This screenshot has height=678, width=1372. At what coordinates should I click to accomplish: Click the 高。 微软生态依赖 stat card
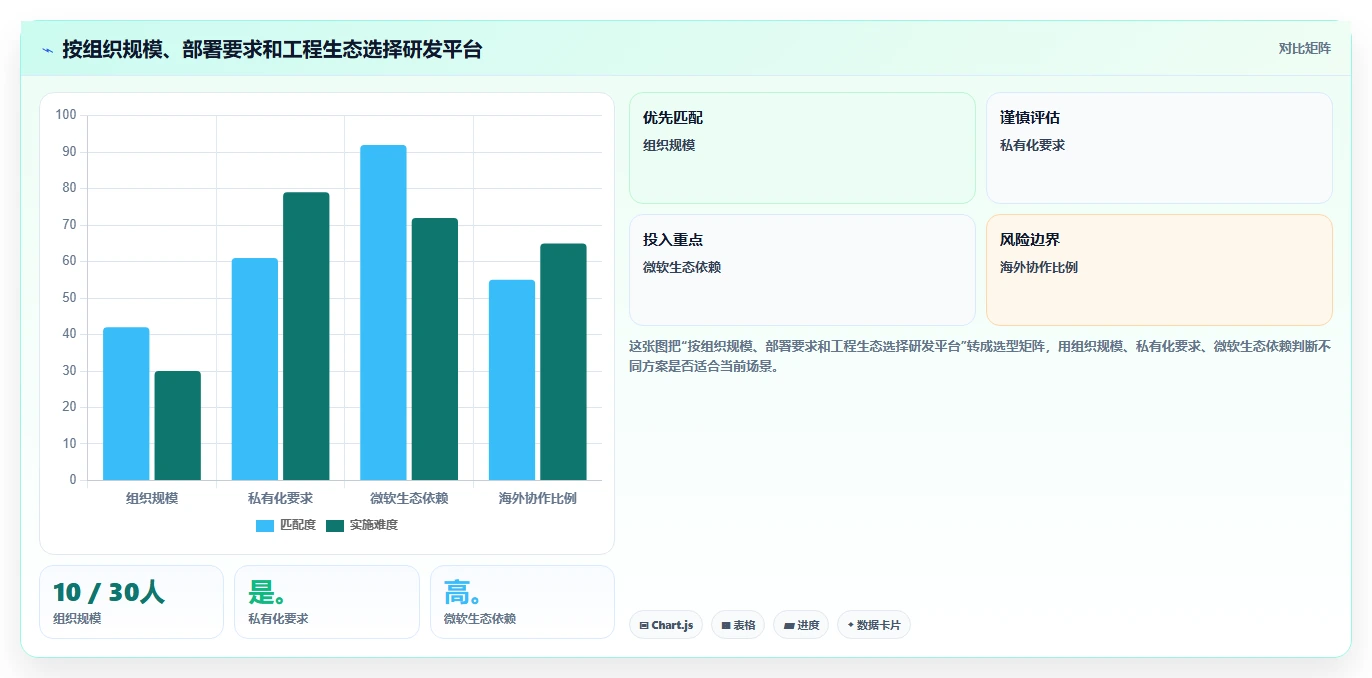(522, 602)
